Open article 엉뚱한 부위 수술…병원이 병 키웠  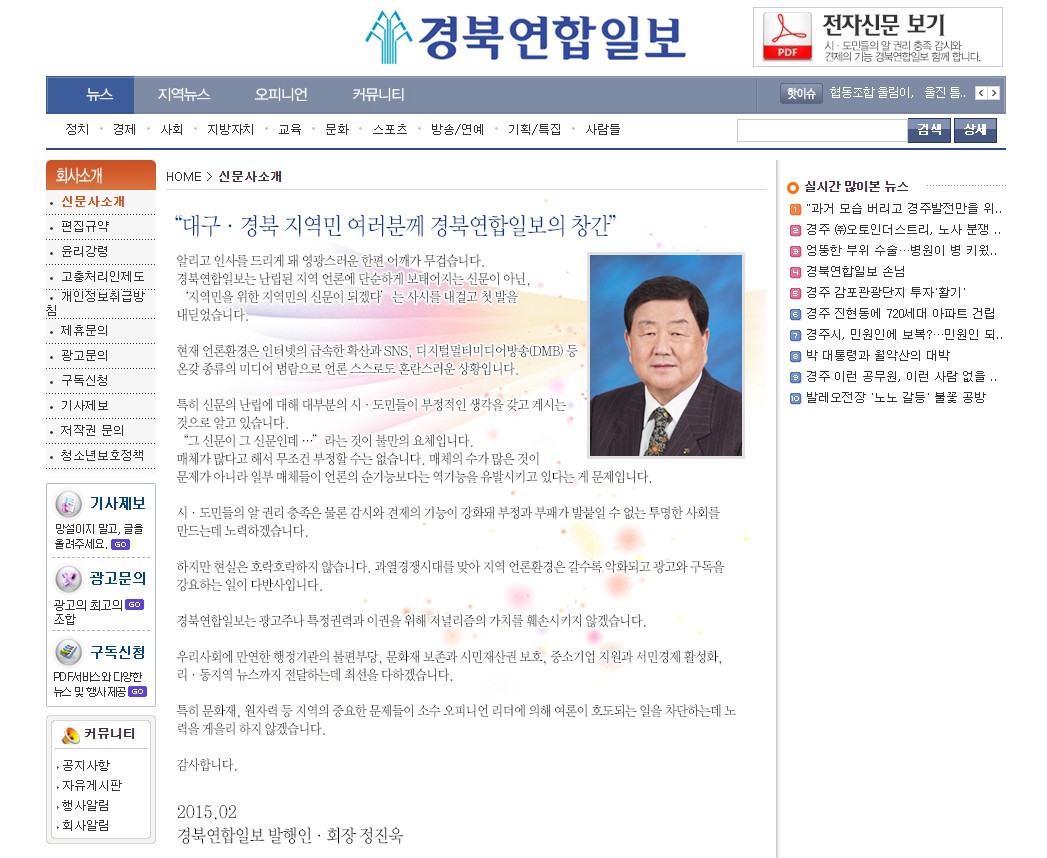click(x=902, y=251)
